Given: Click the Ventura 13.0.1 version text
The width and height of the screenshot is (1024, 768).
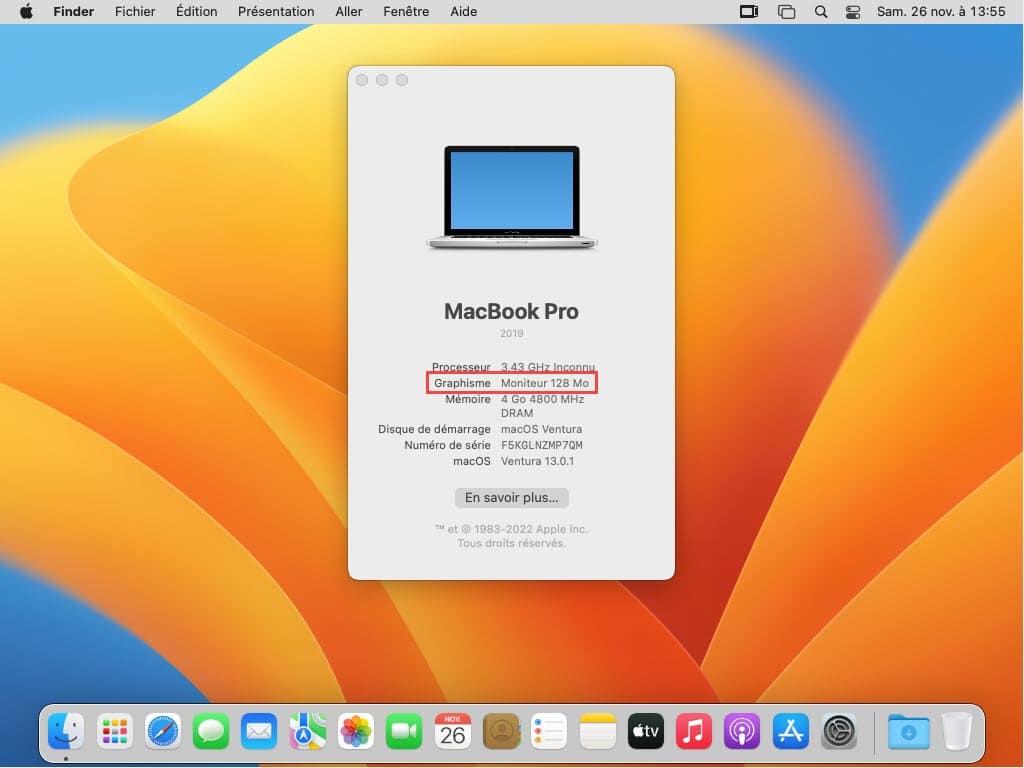Looking at the screenshot, I should pyautogui.click(x=537, y=461).
